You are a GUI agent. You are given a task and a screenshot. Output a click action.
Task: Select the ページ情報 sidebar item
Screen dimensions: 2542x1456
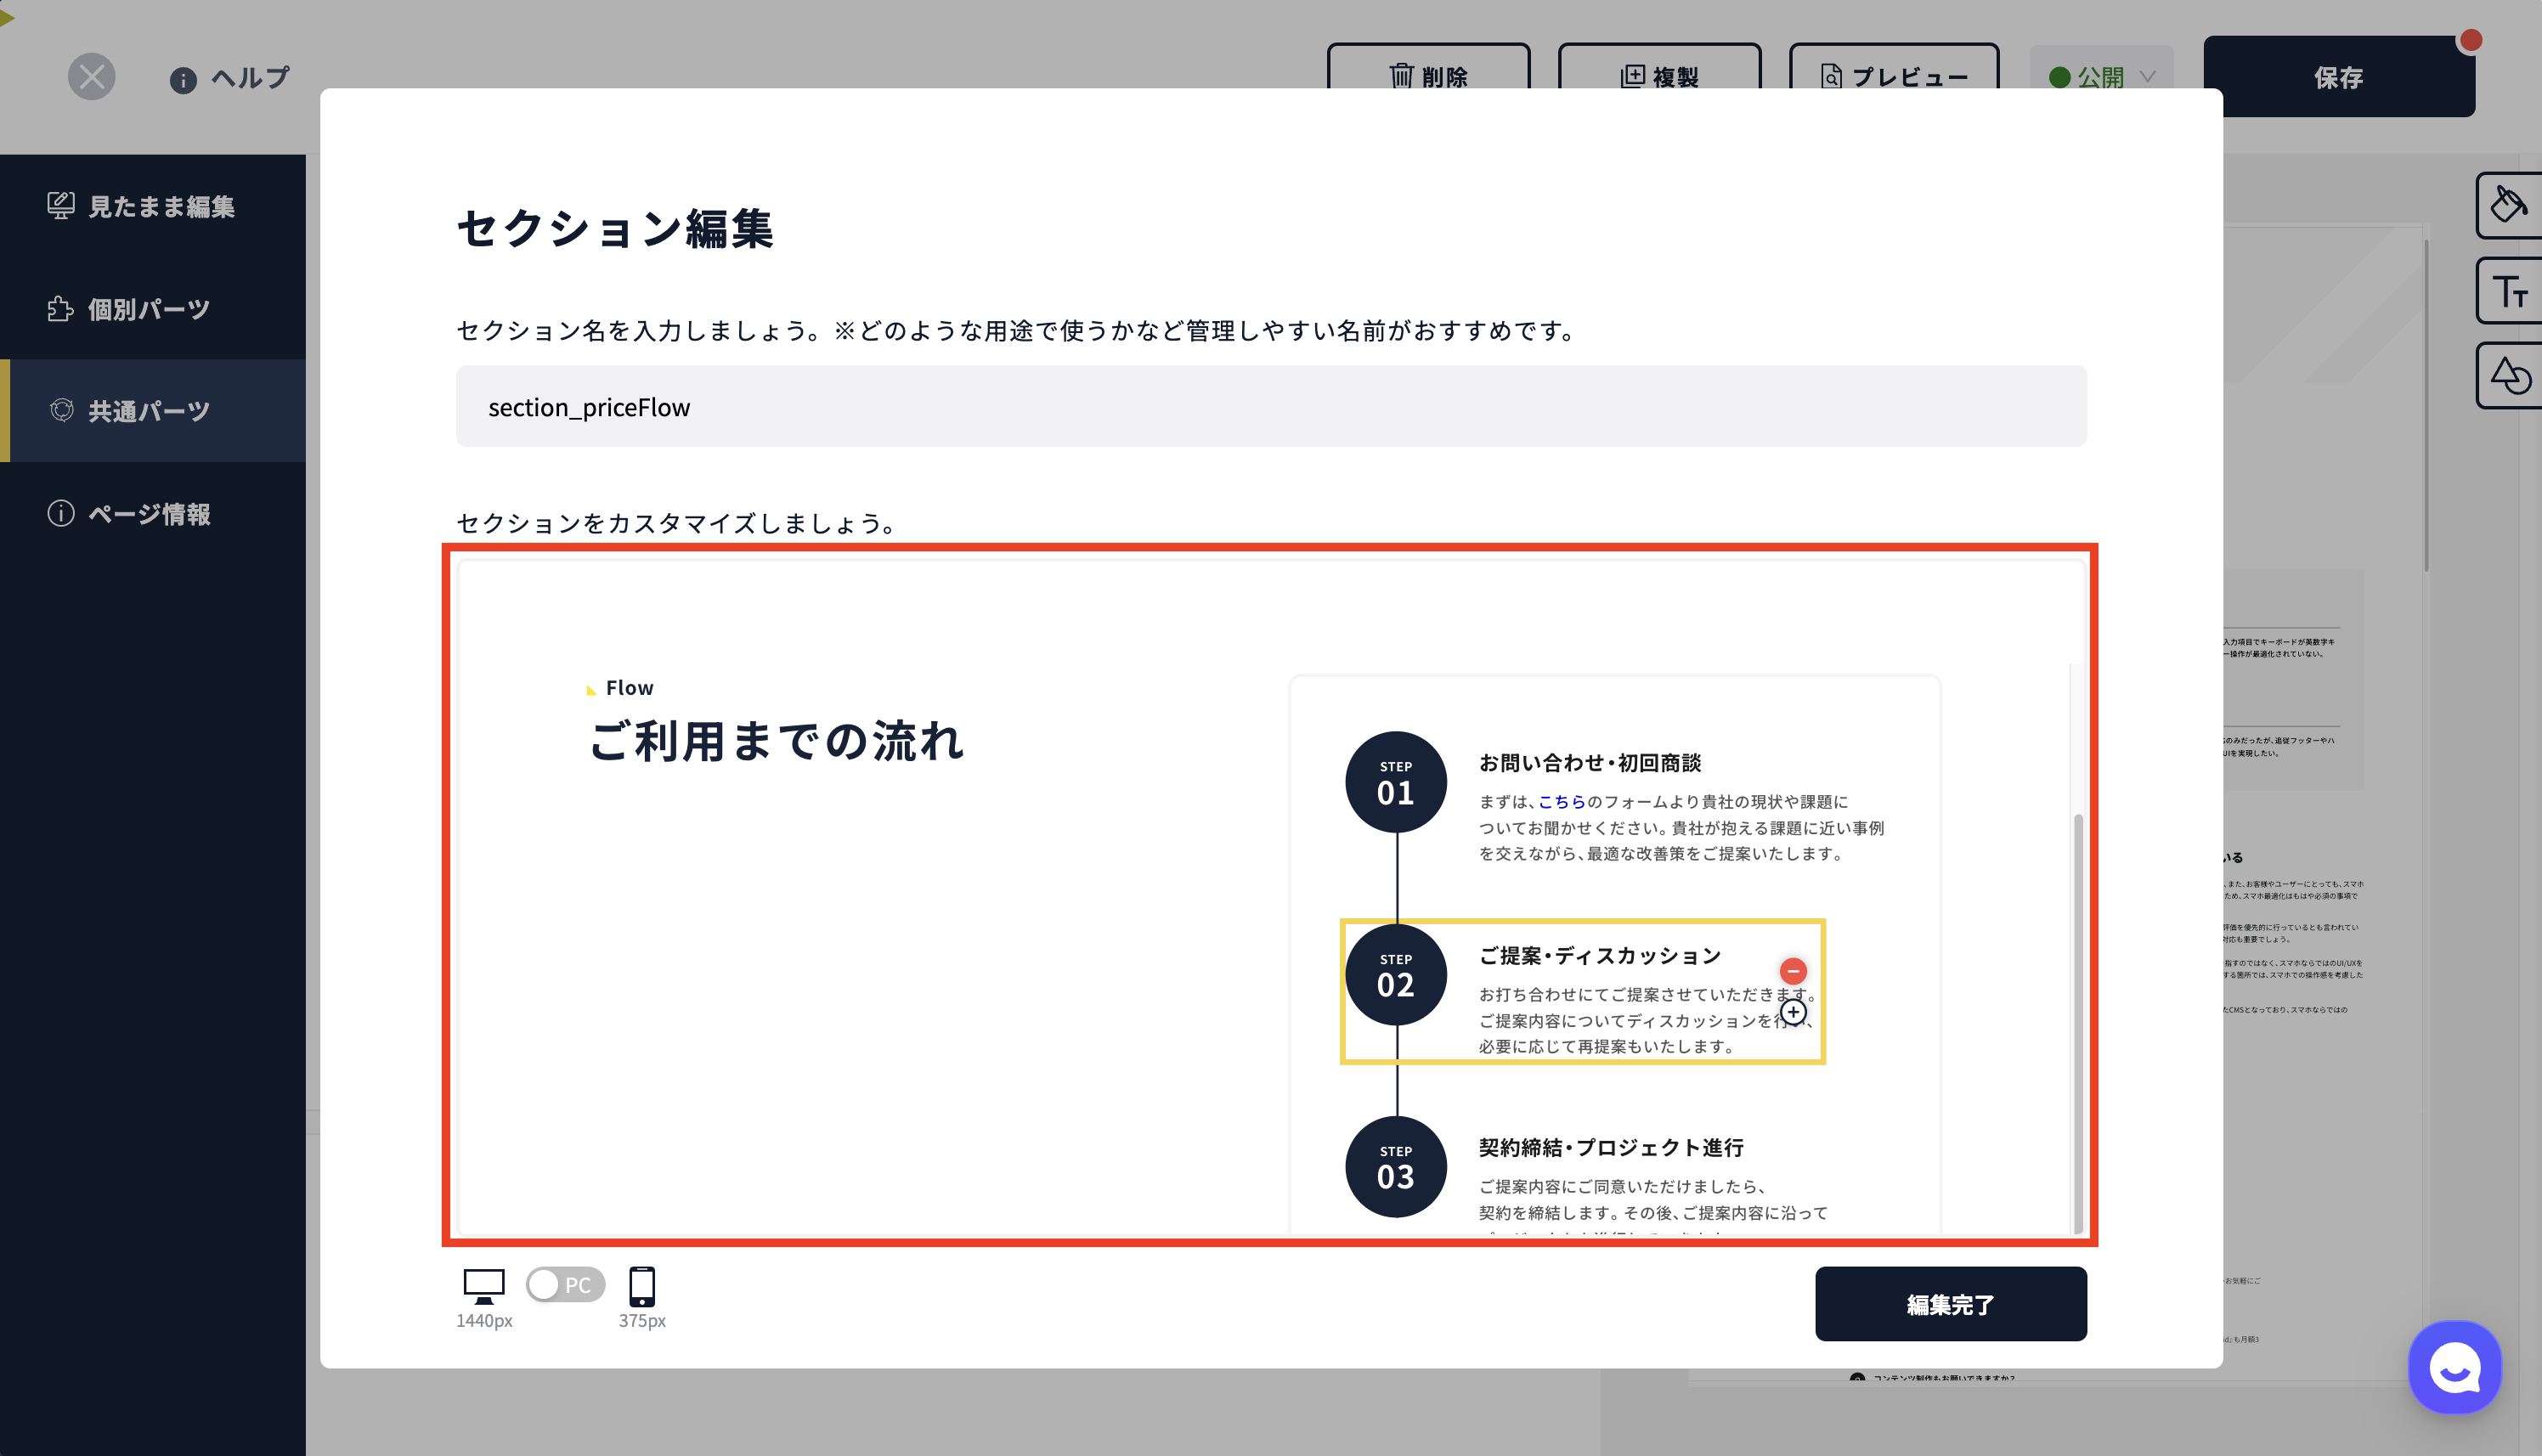click(153, 514)
